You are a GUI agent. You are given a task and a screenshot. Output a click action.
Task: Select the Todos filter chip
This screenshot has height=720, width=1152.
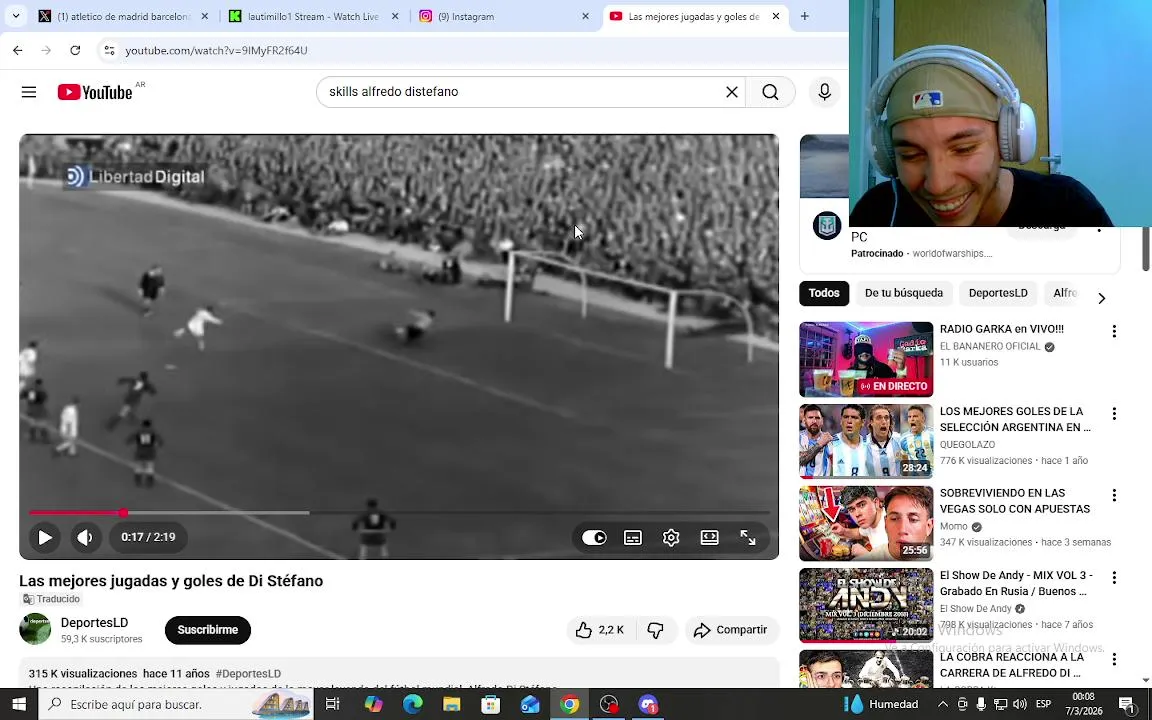[x=824, y=293]
